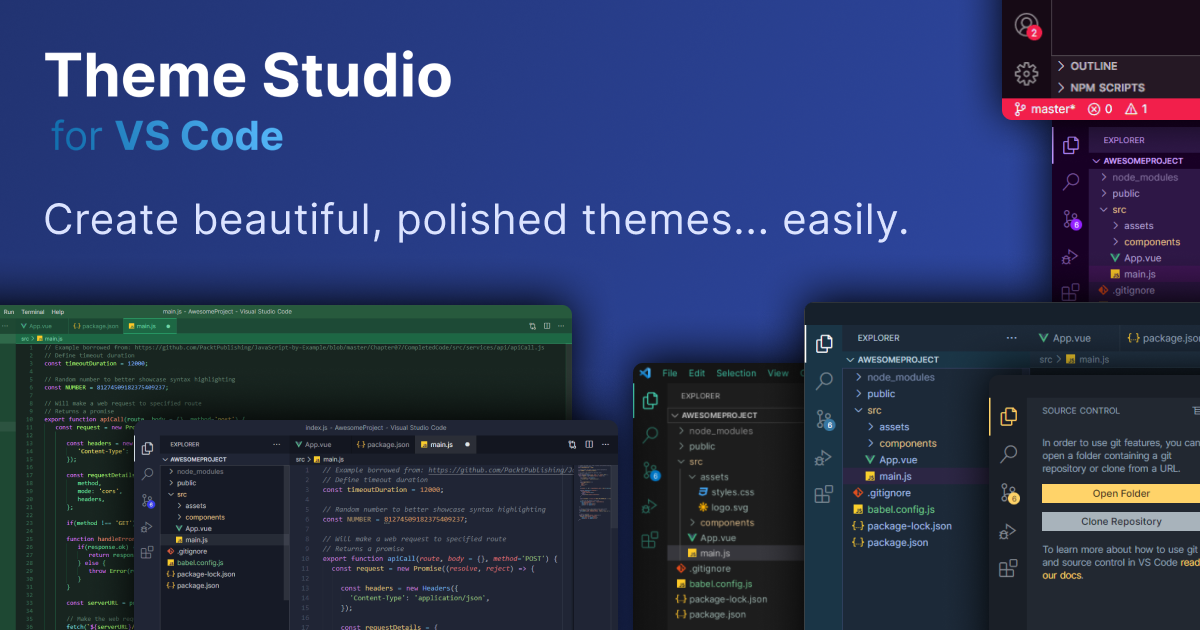1200x630 pixels.
Task: Open Explorer icon in yellow-accent window
Action: pos(1009,415)
